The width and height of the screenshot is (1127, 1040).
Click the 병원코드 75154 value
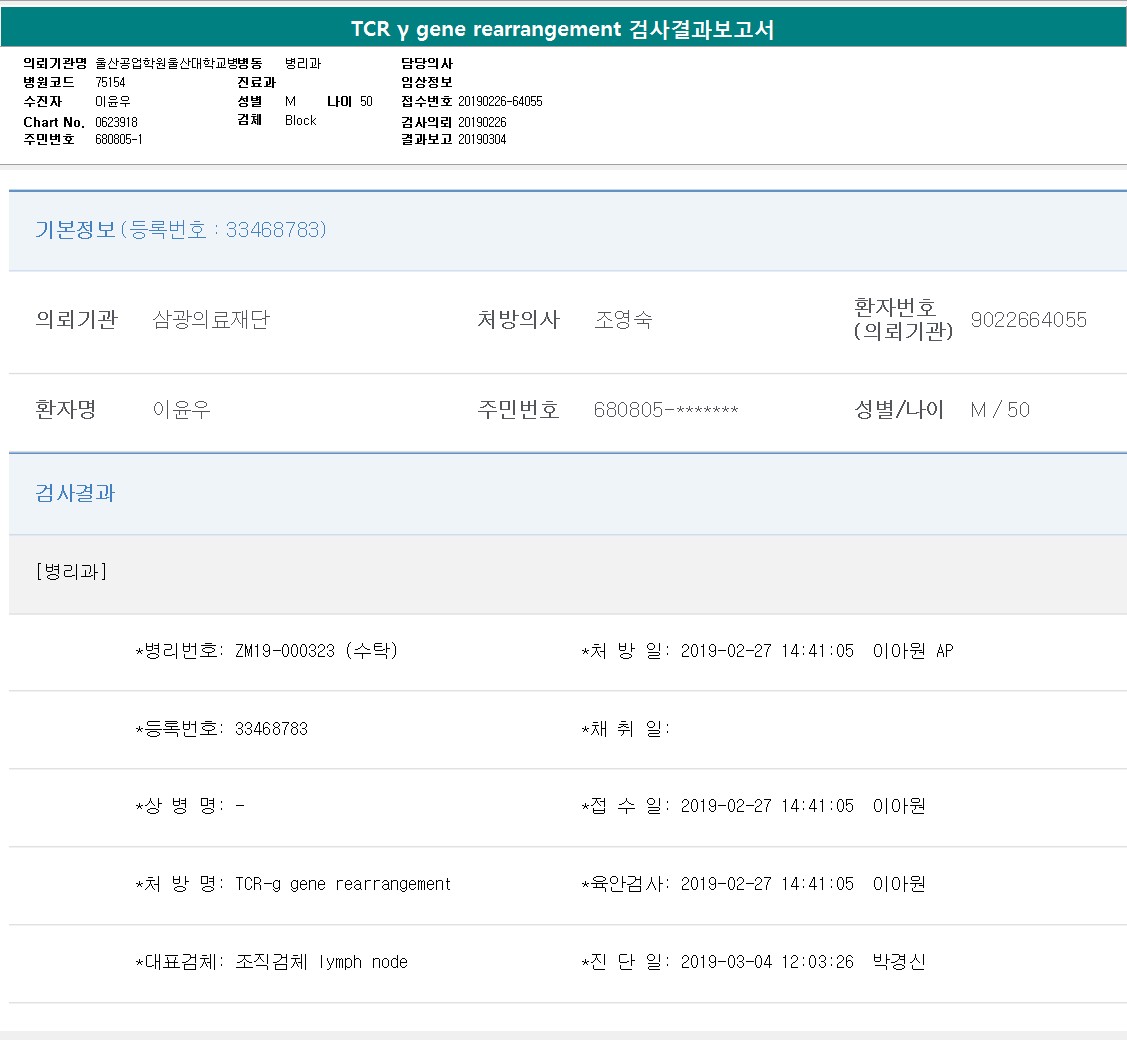[110, 82]
